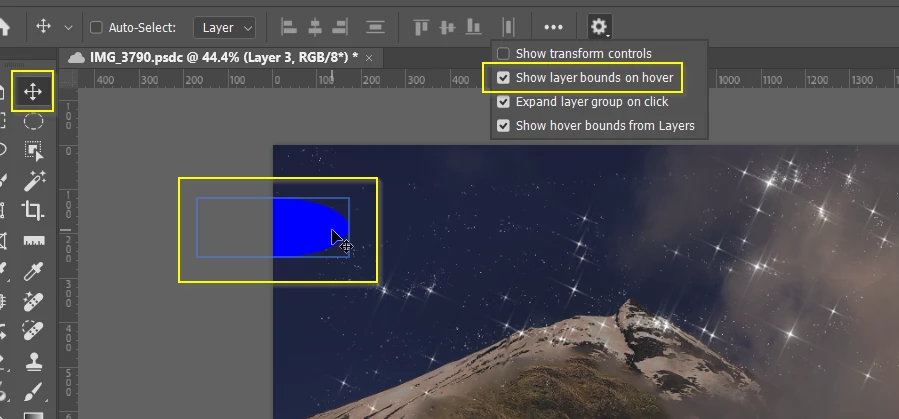Open the three-dots align and distribute options
This screenshot has width=899, height=419.
(x=553, y=27)
